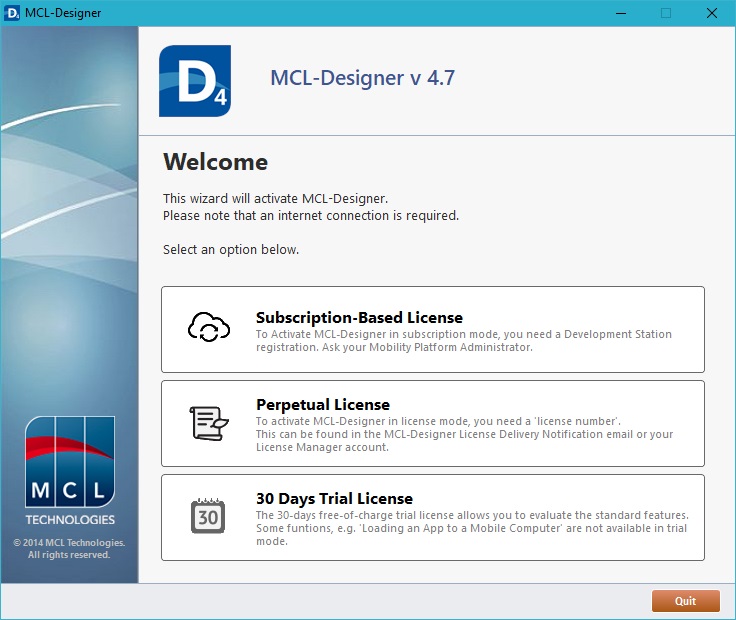Click the license scroll icon for Perpetual License
Viewport: 736px width, 620px height.
pos(209,423)
